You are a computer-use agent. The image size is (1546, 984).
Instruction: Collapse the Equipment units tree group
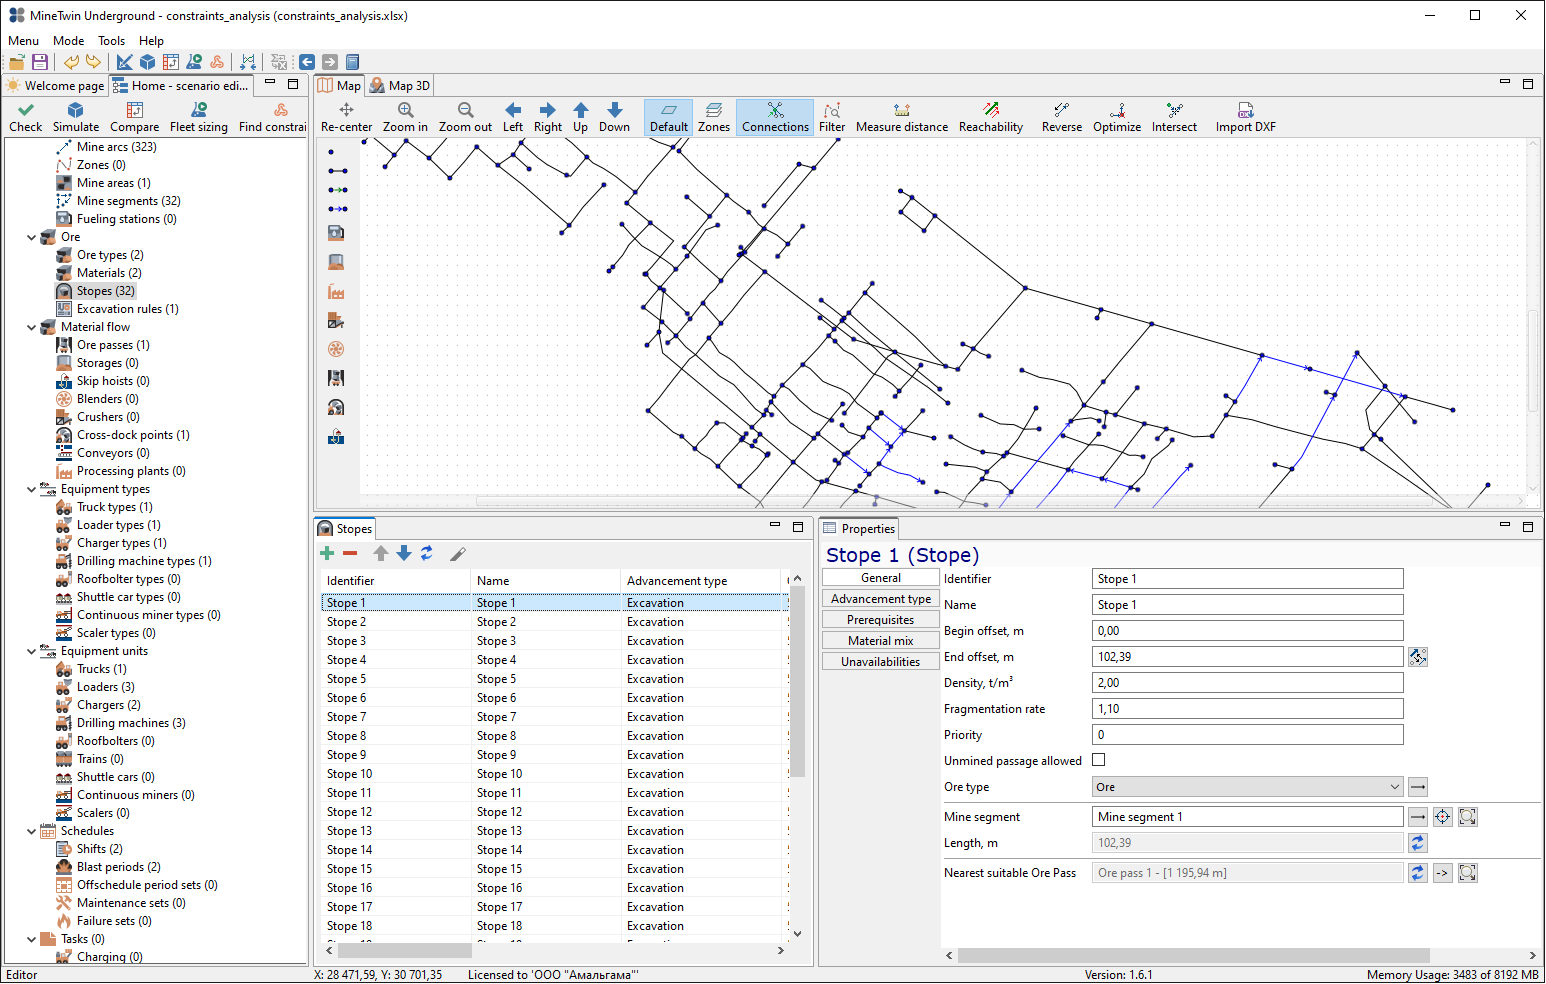point(32,651)
